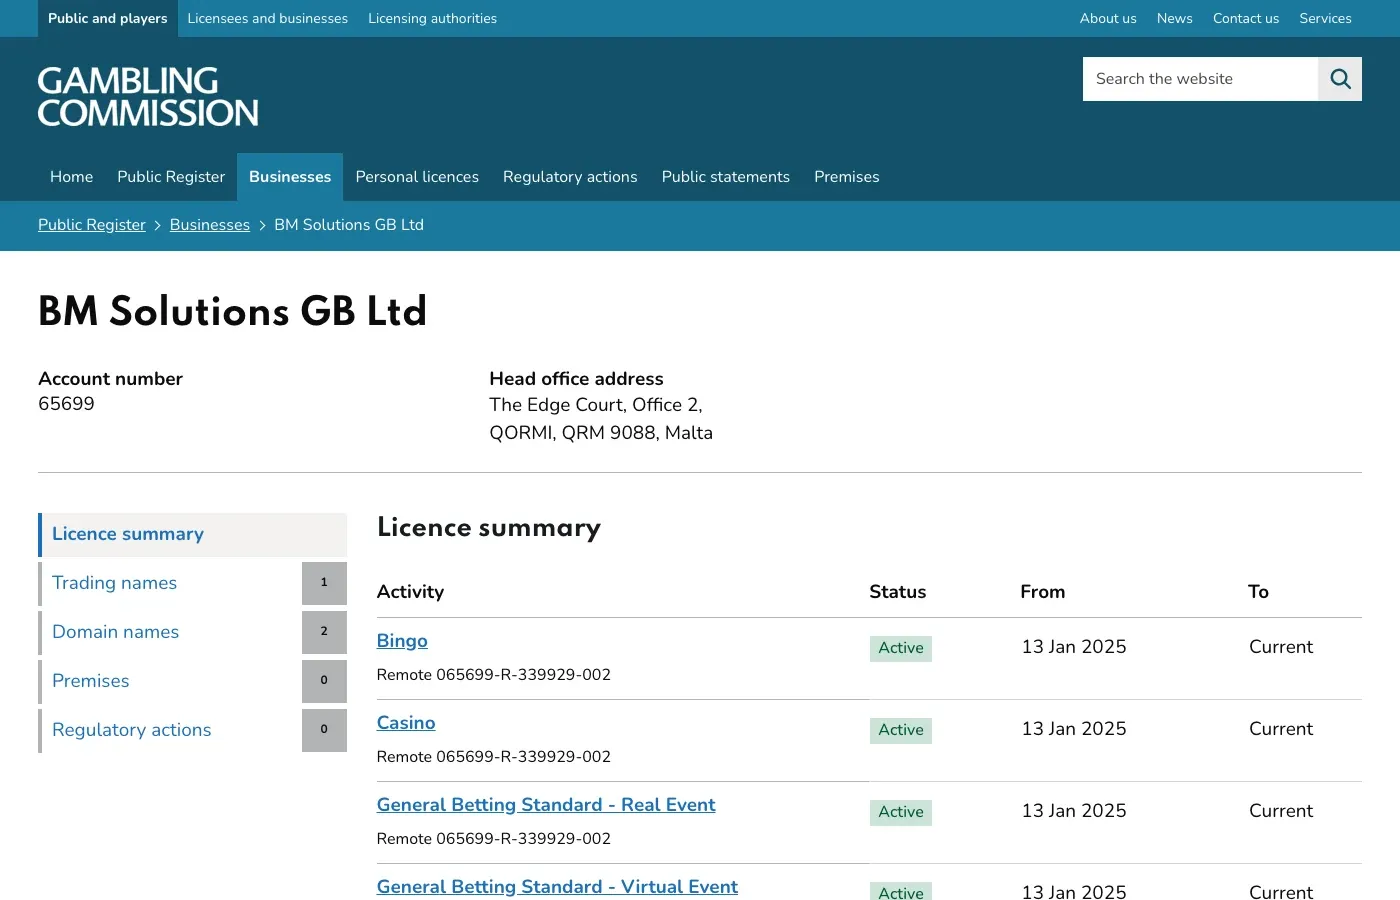
Task: Click QORMI, QRM 9088, Malta address line
Action: click(601, 433)
